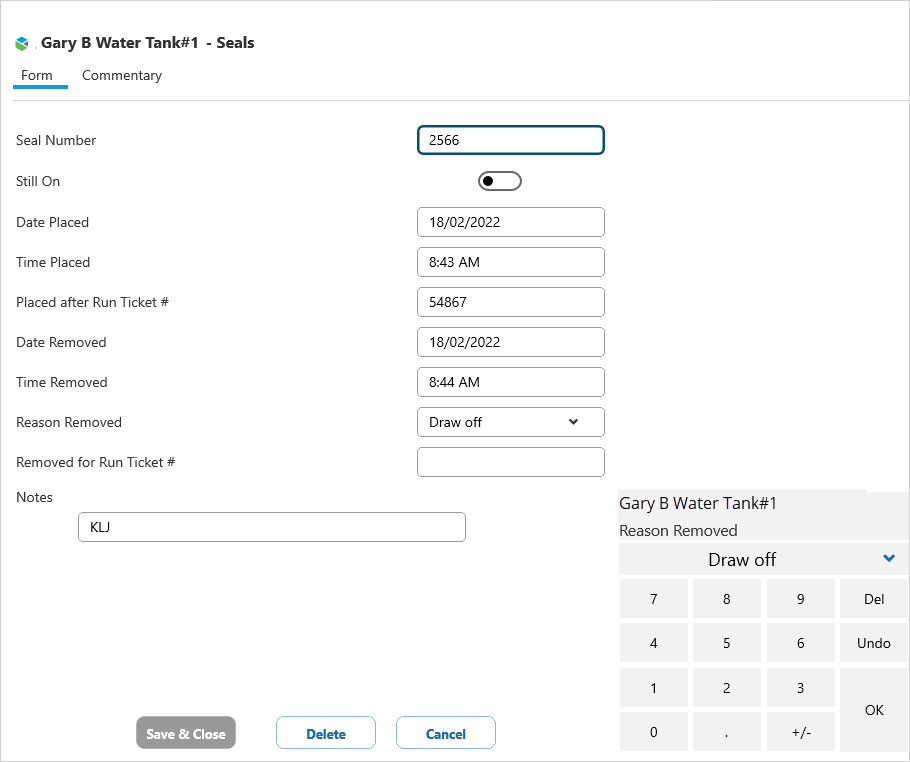Open the Reason Removed dropdown in form
The width and height of the screenshot is (910, 762).
coord(510,422)
